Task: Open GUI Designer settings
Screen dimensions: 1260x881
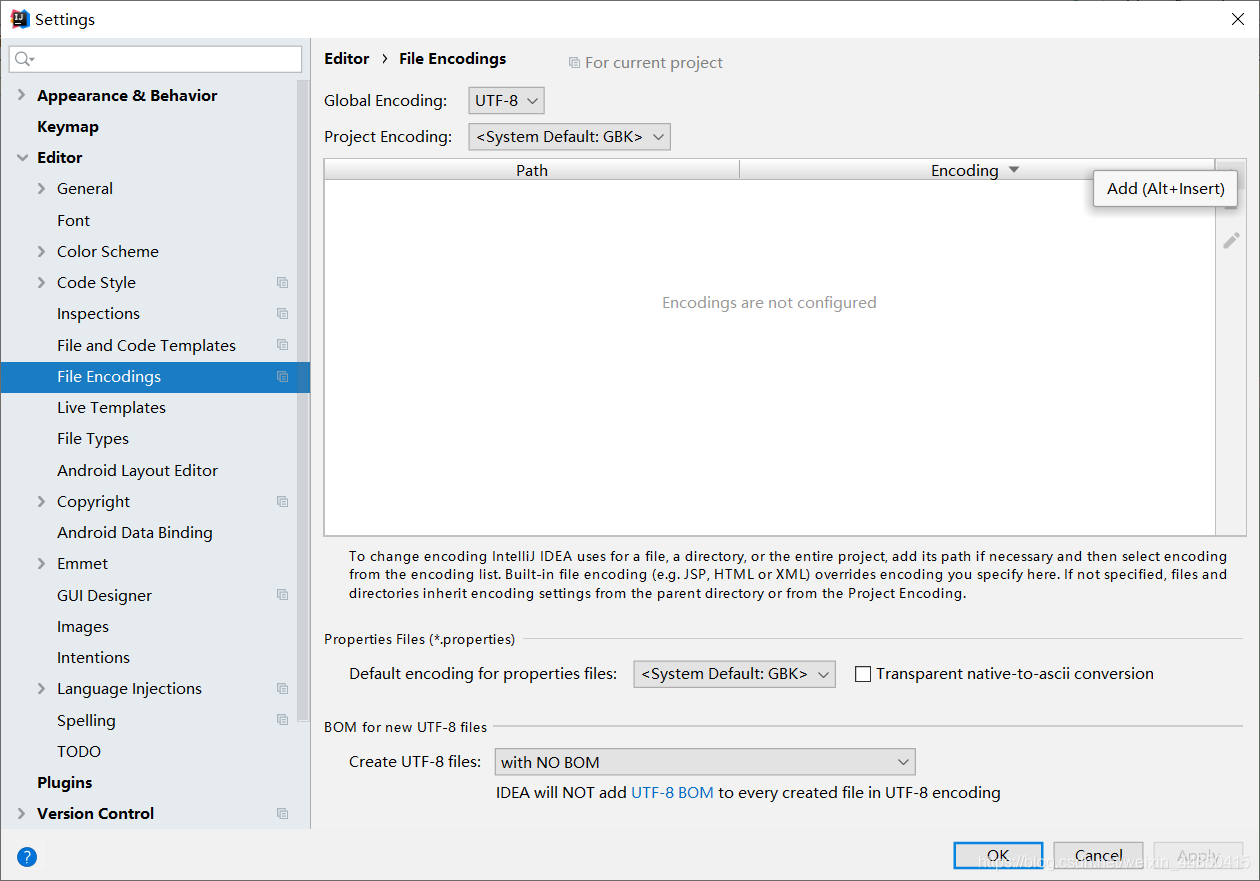Action: (104, 595)
